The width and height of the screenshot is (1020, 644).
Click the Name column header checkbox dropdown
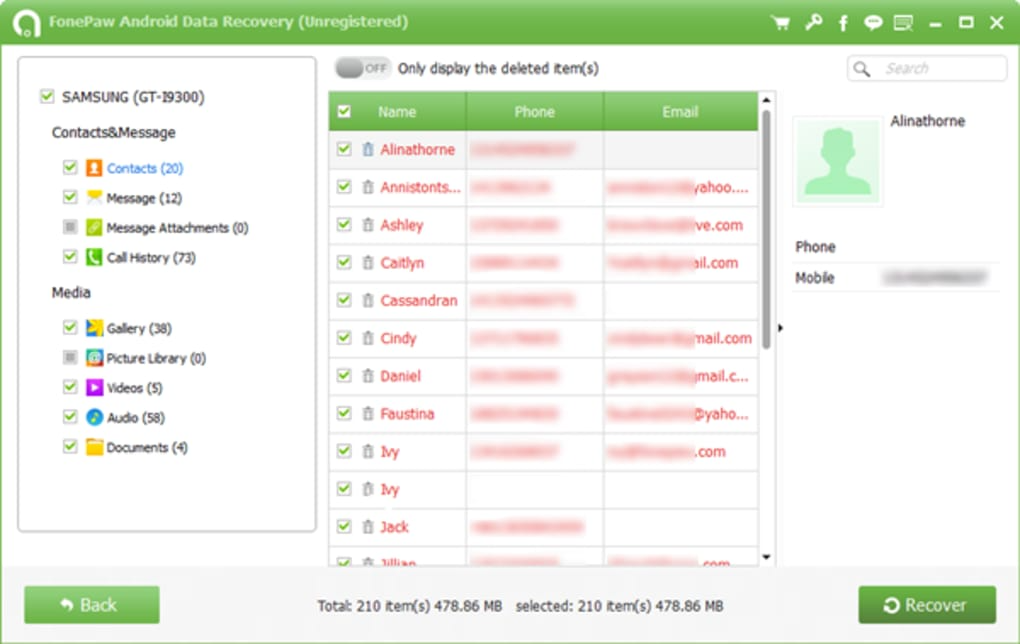point(344,111)
